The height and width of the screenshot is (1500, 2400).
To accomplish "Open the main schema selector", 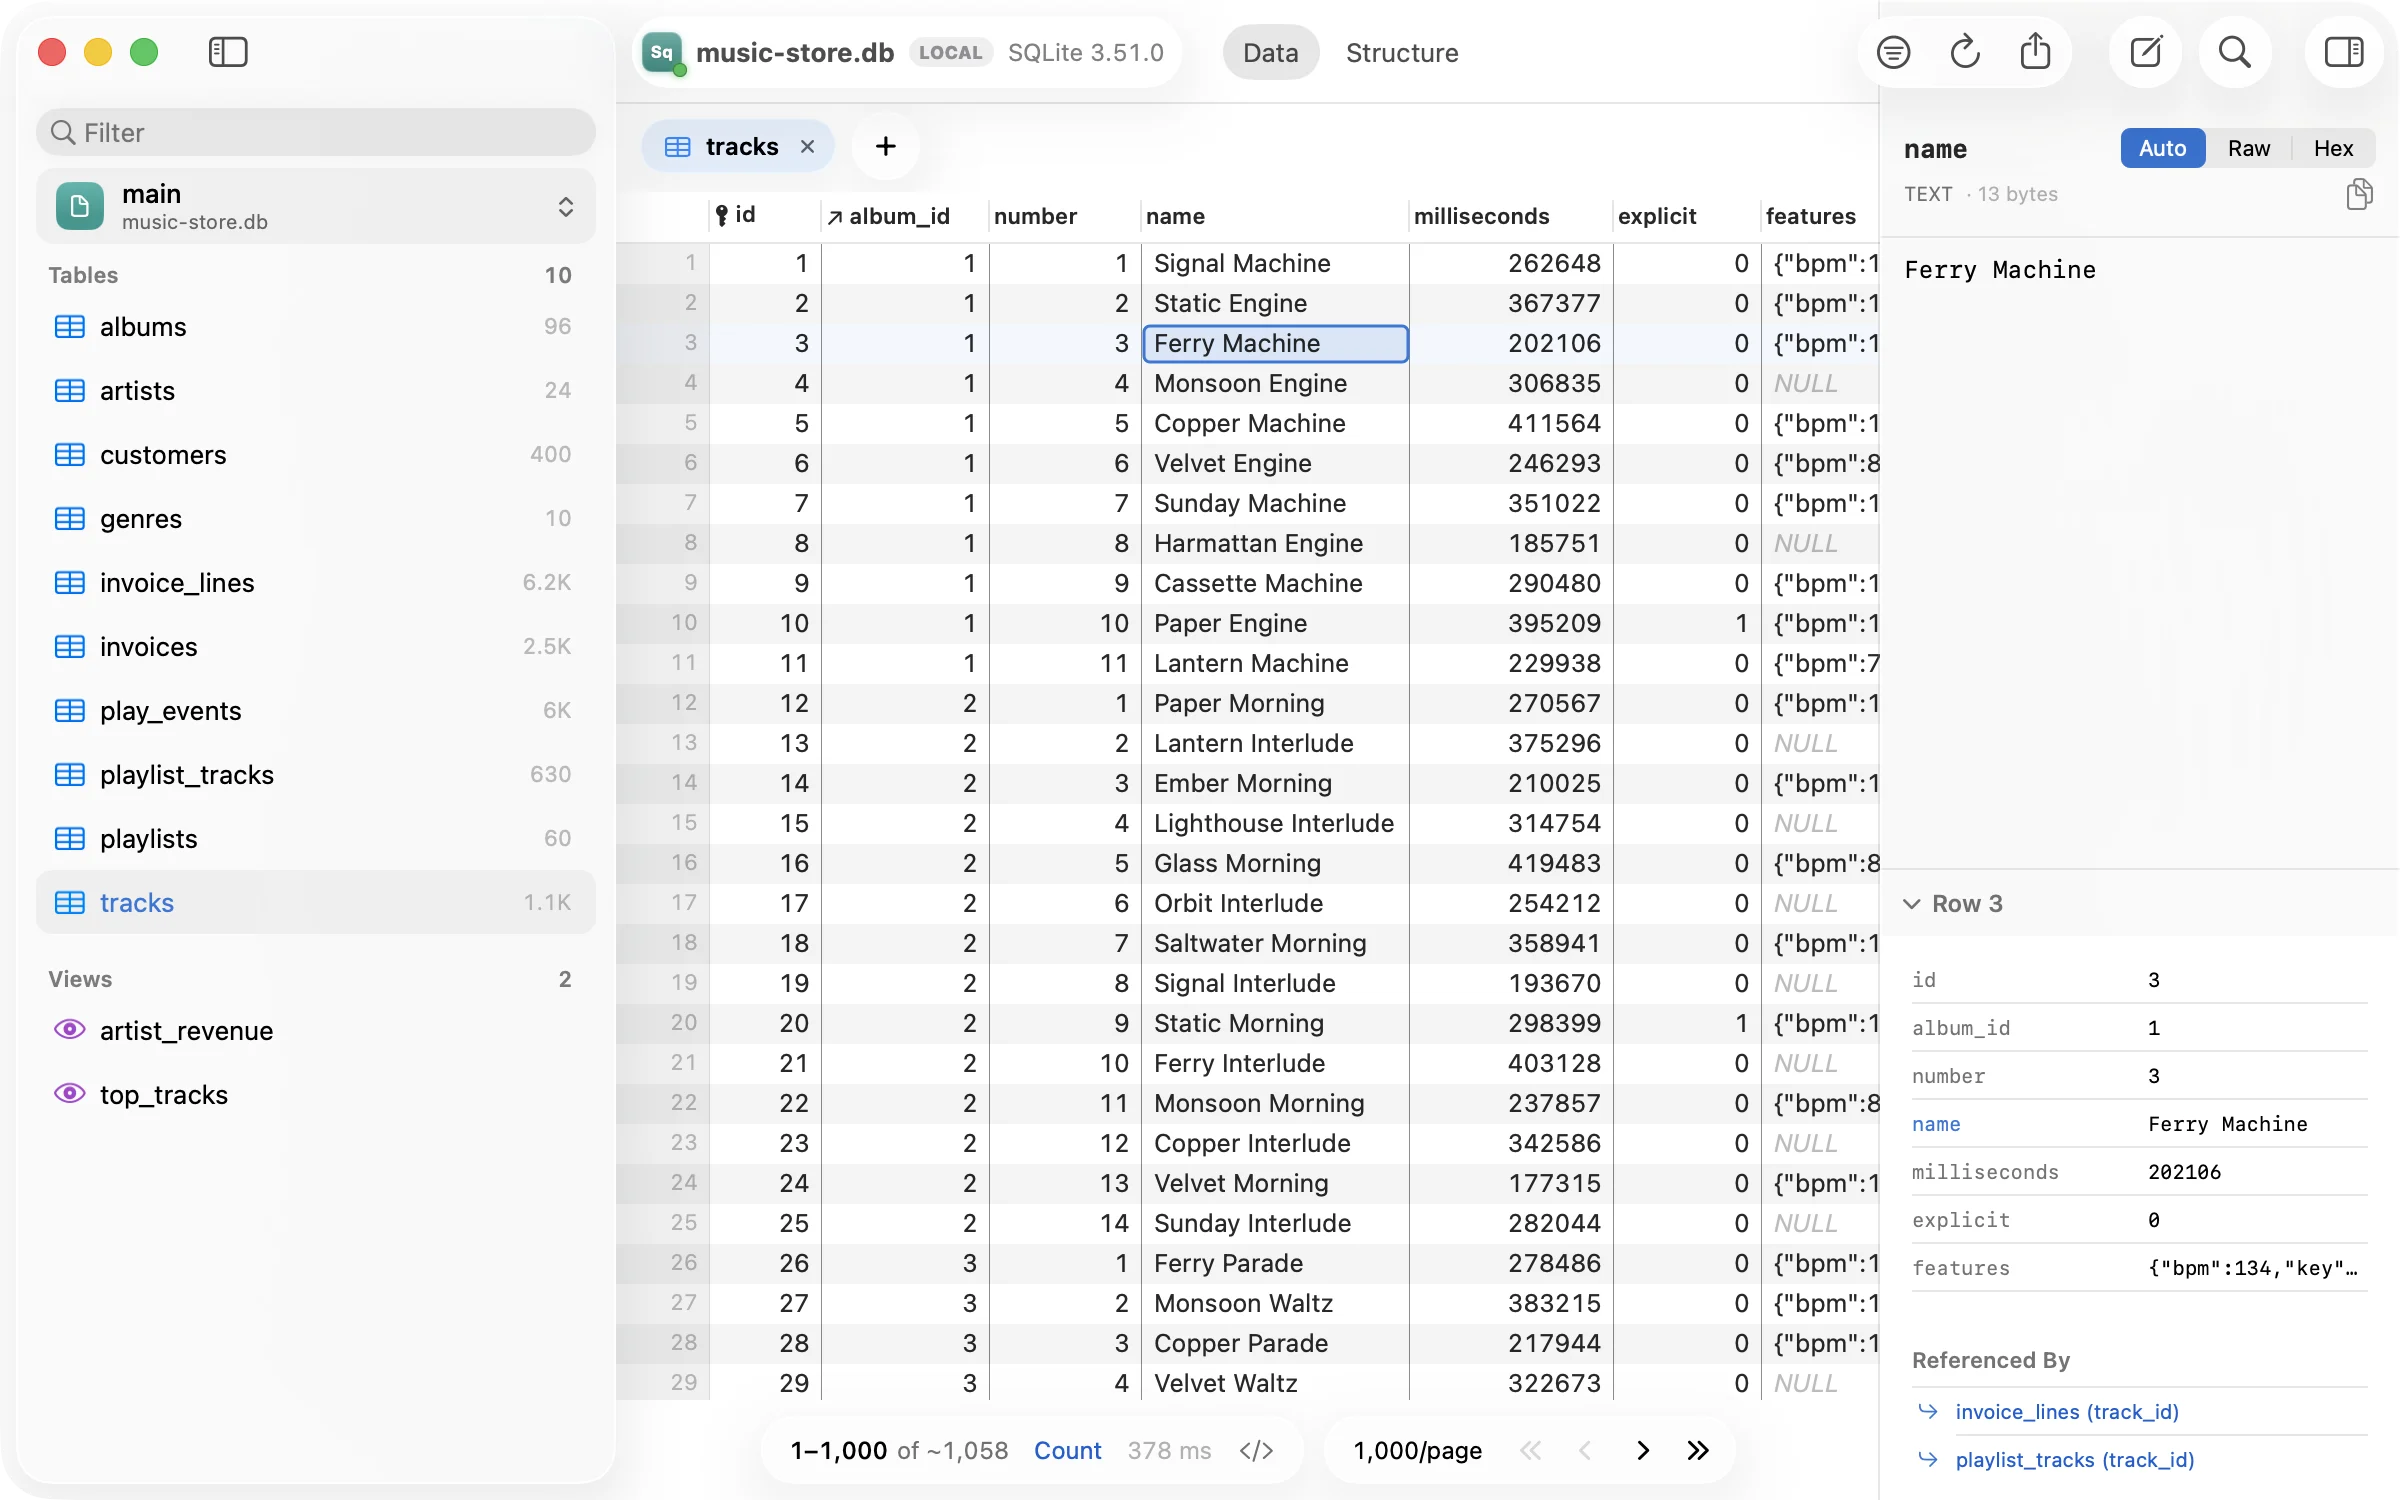I will [x=316, y=206].
